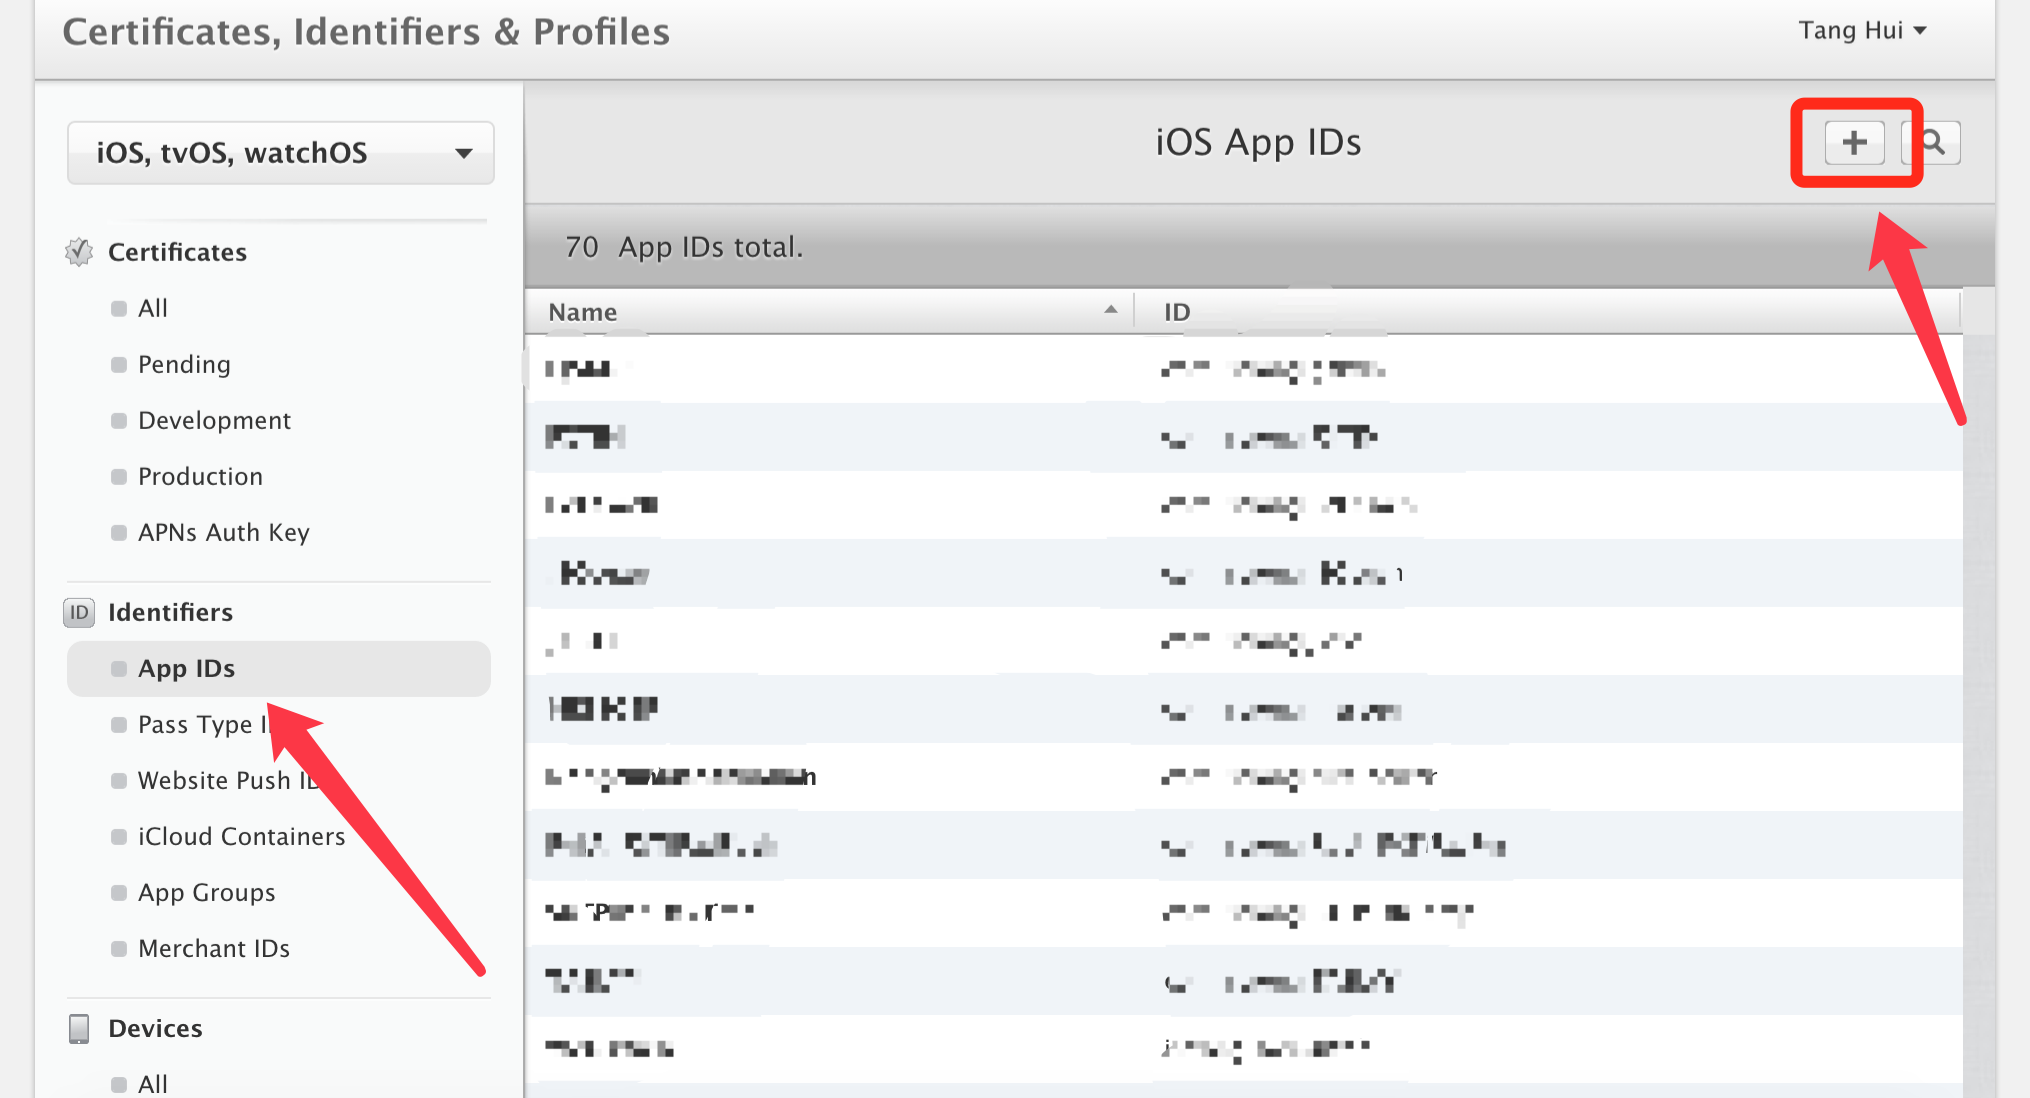Screen dimensions: 2030x1098
Task: Click the plus button to add App ID
Action: click(x=1854, y=143)
